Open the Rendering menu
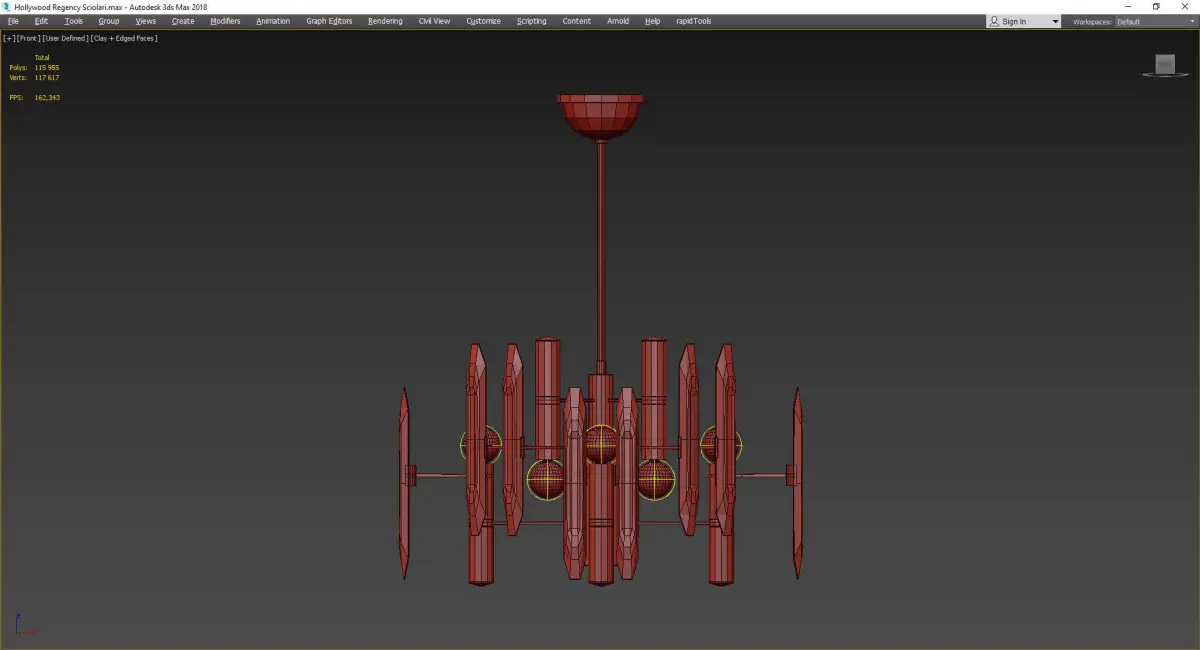 [x=385, y=21]
